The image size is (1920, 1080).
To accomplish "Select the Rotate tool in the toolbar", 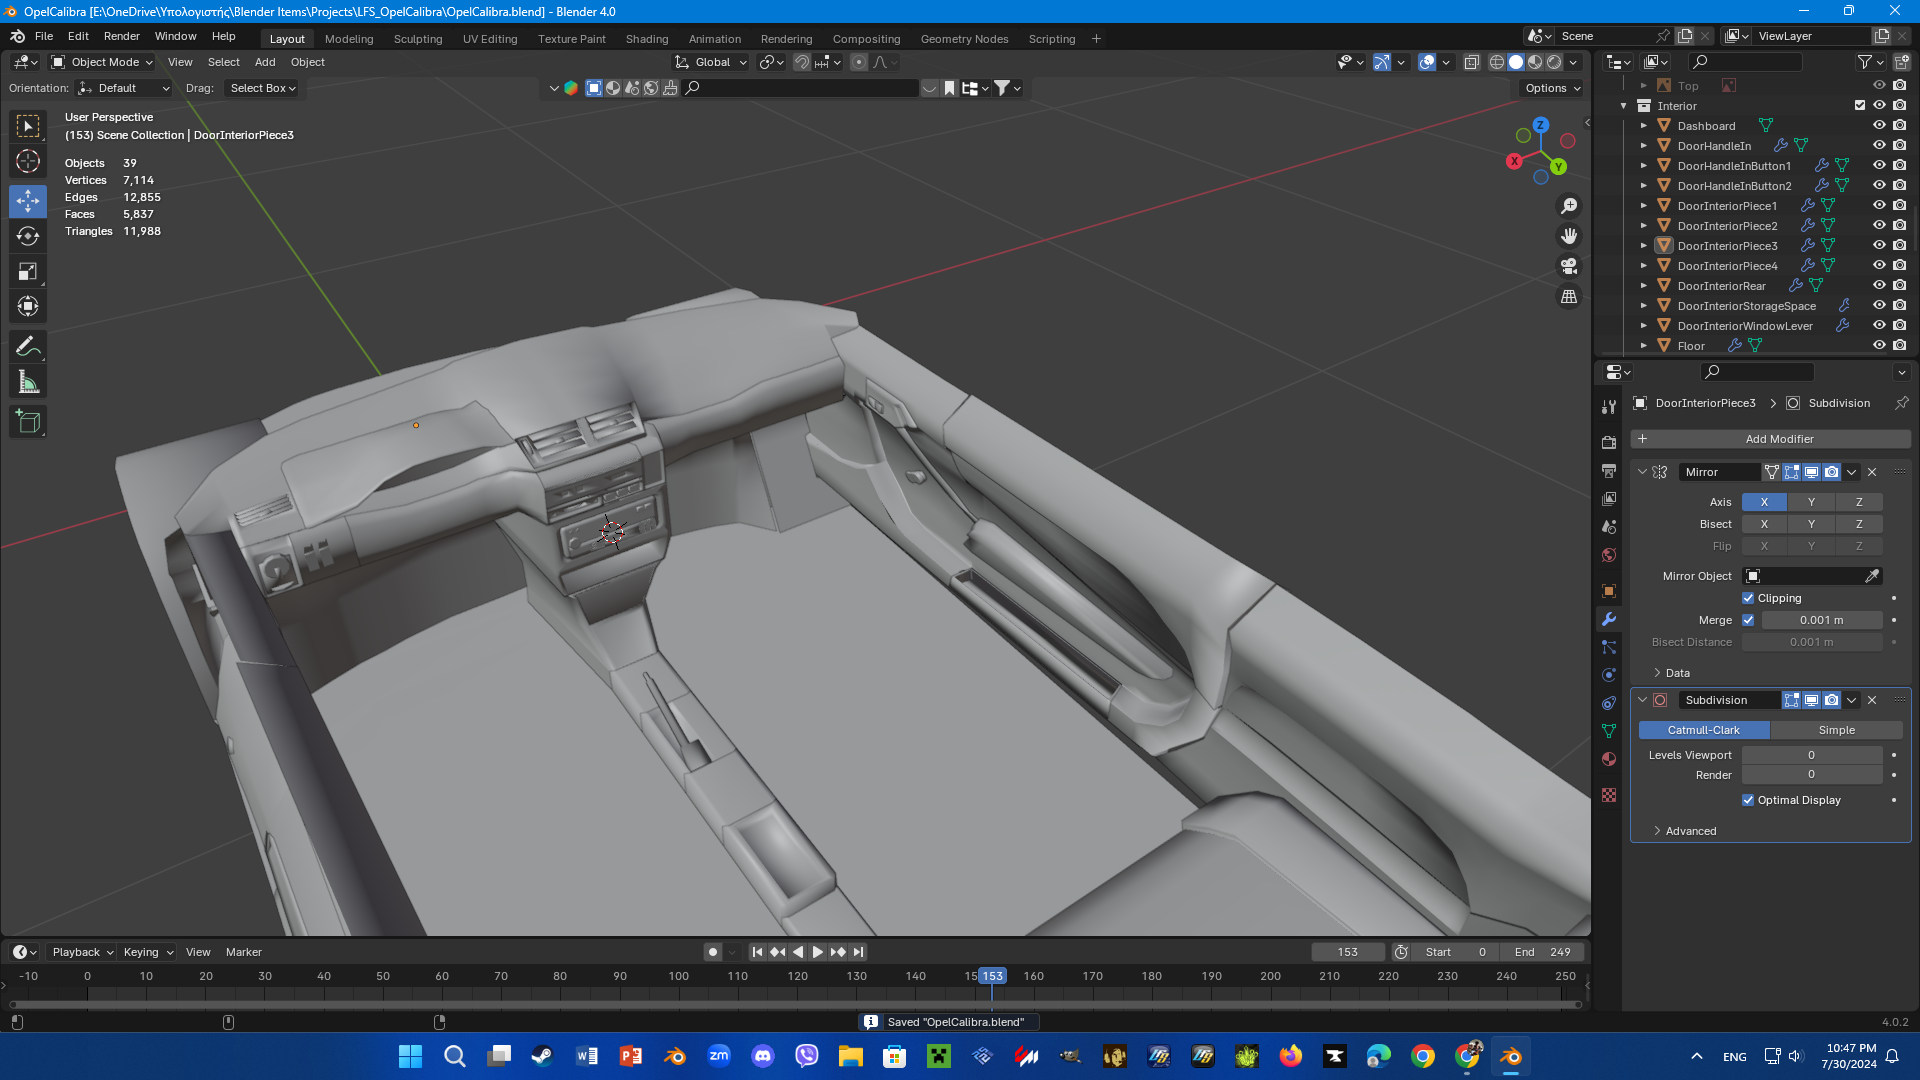I will point(28,237).
